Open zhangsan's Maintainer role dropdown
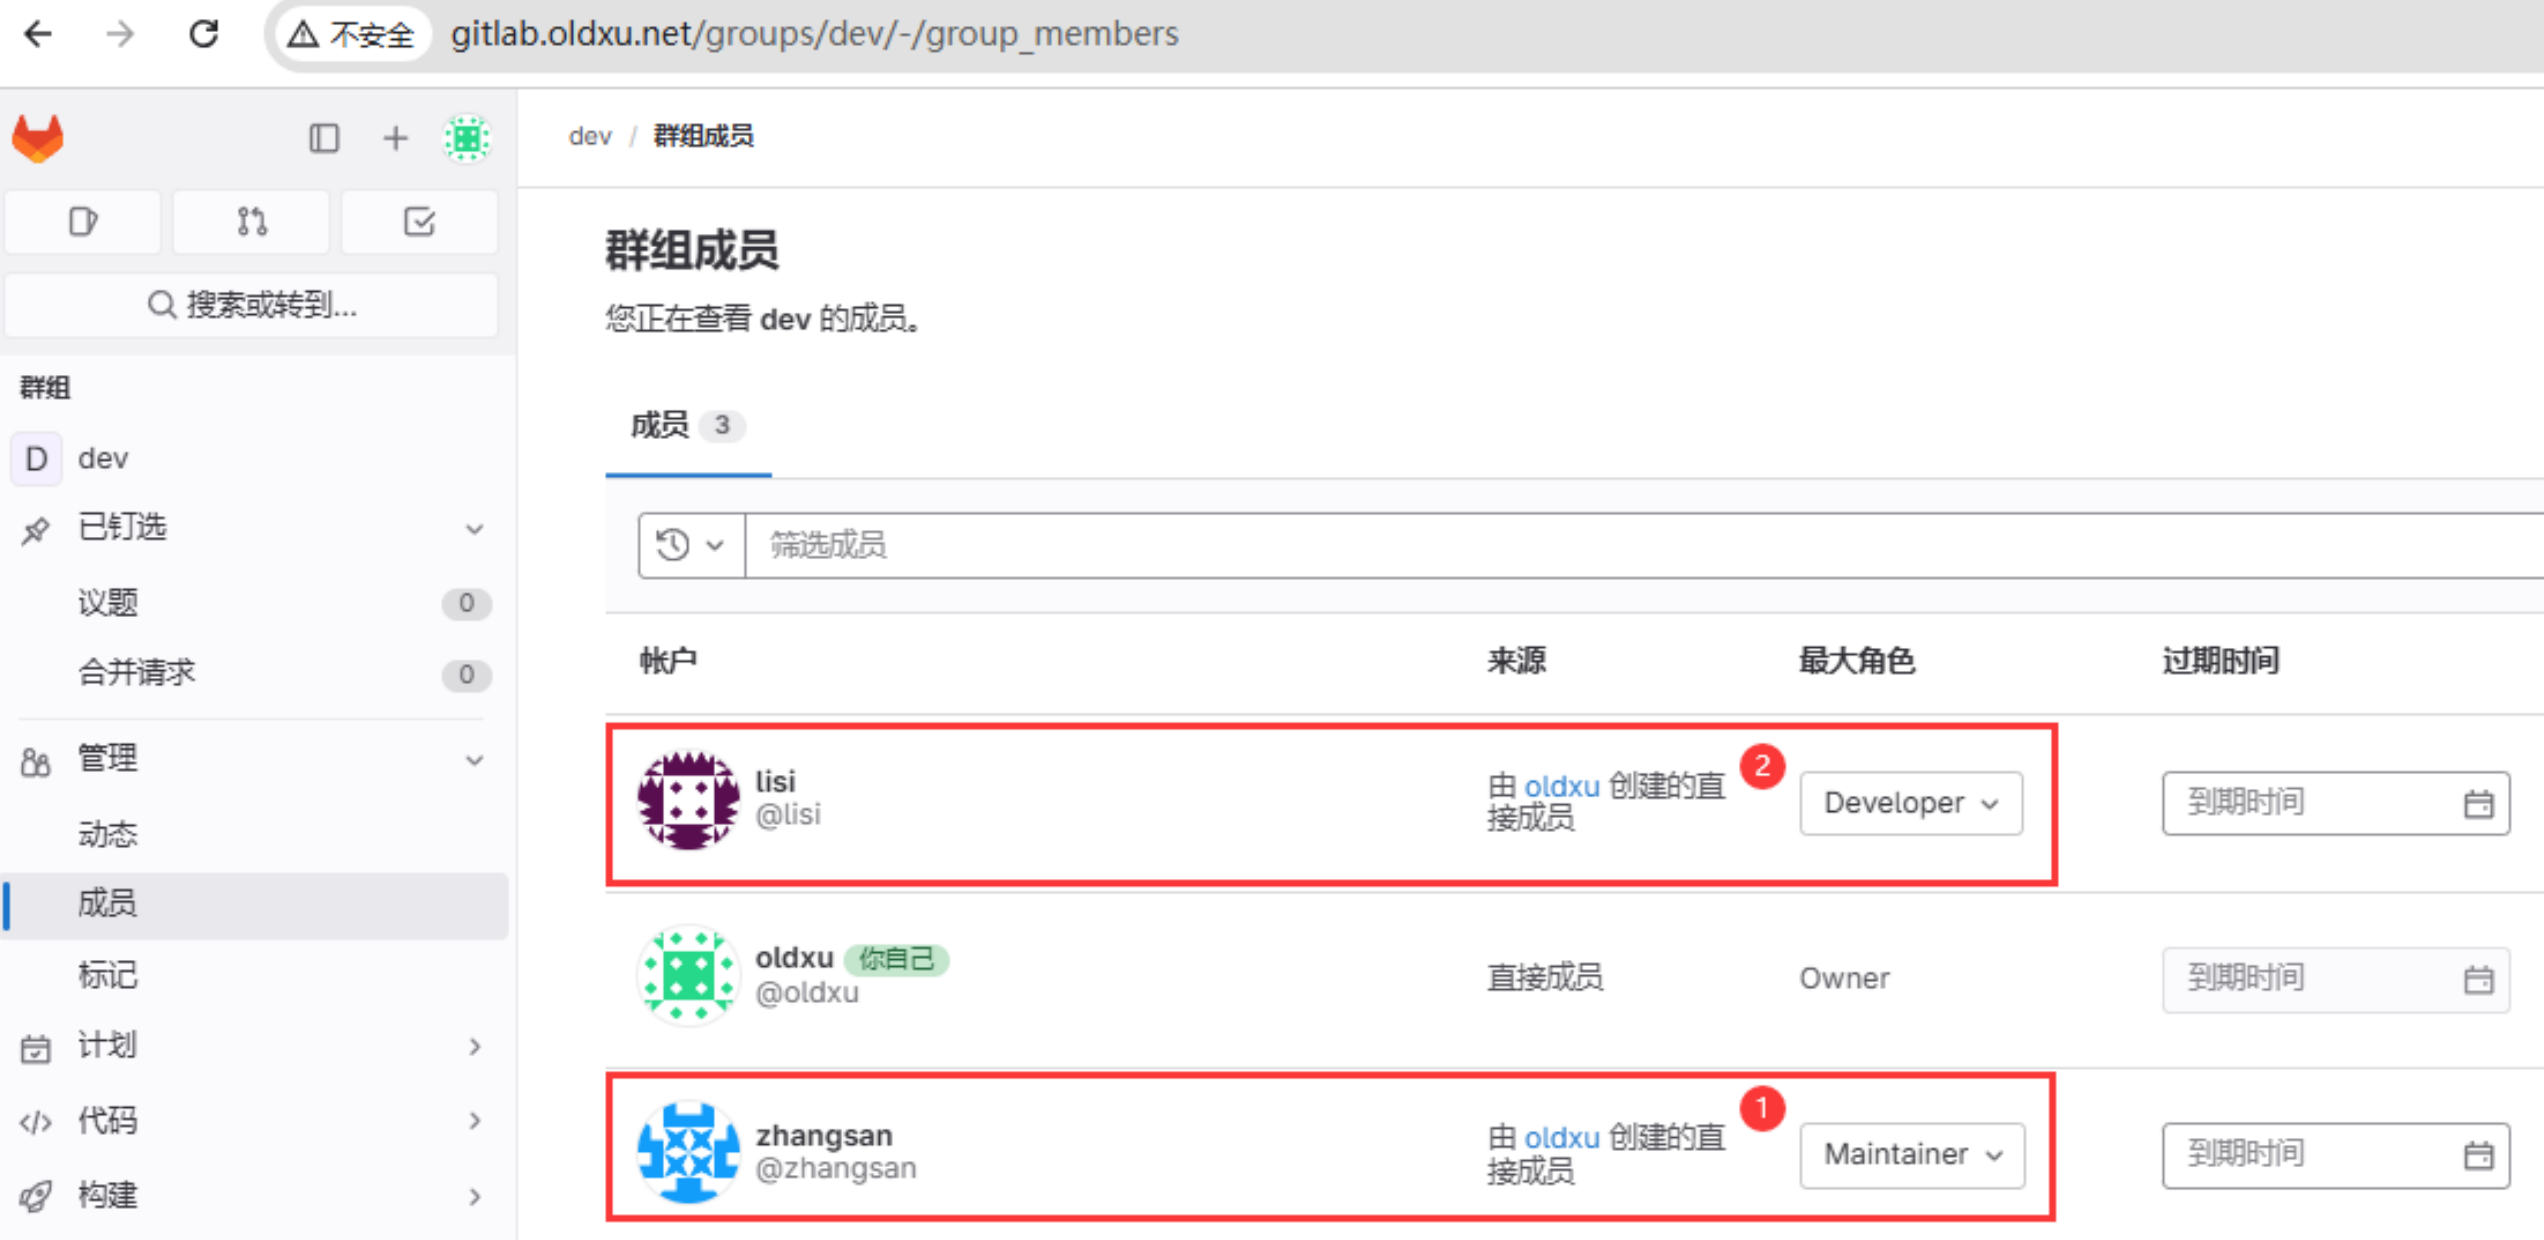2544x1240 pixels. 1912,1154
